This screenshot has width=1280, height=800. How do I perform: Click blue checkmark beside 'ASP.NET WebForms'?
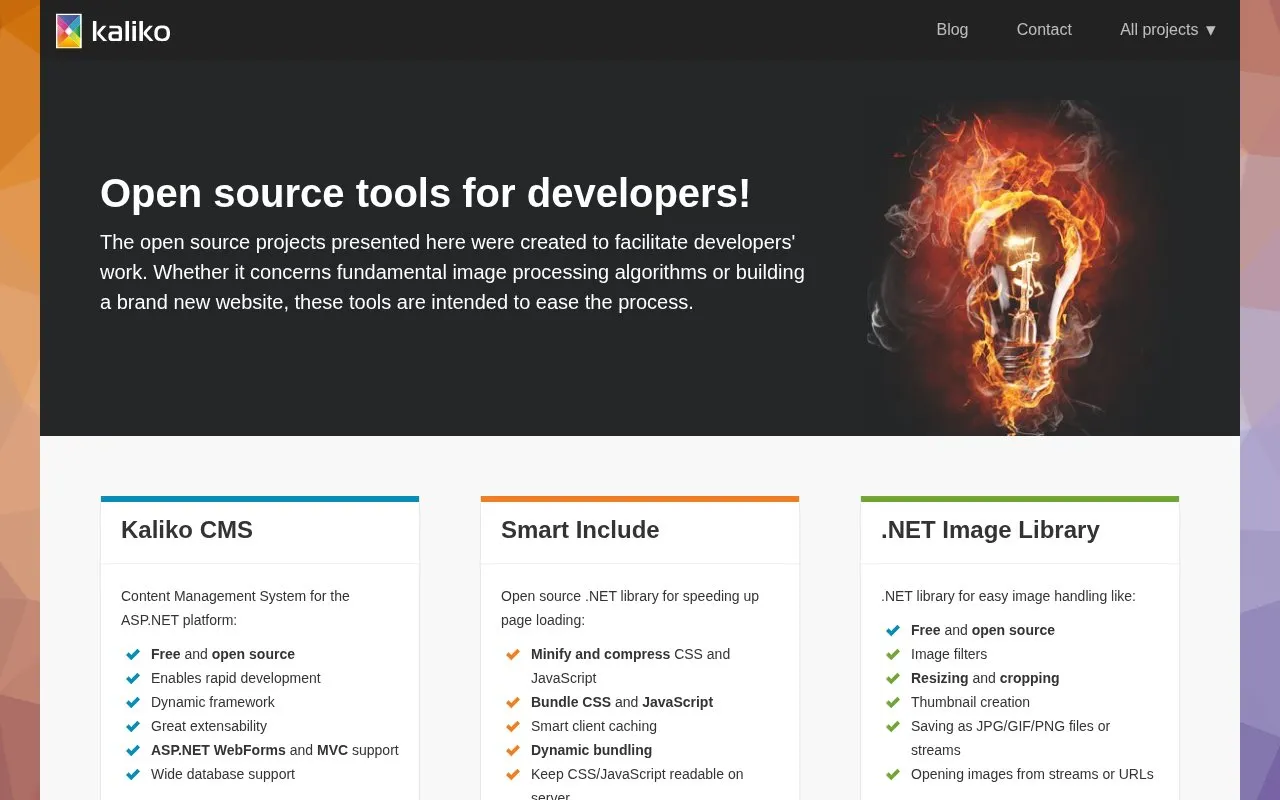133,750
